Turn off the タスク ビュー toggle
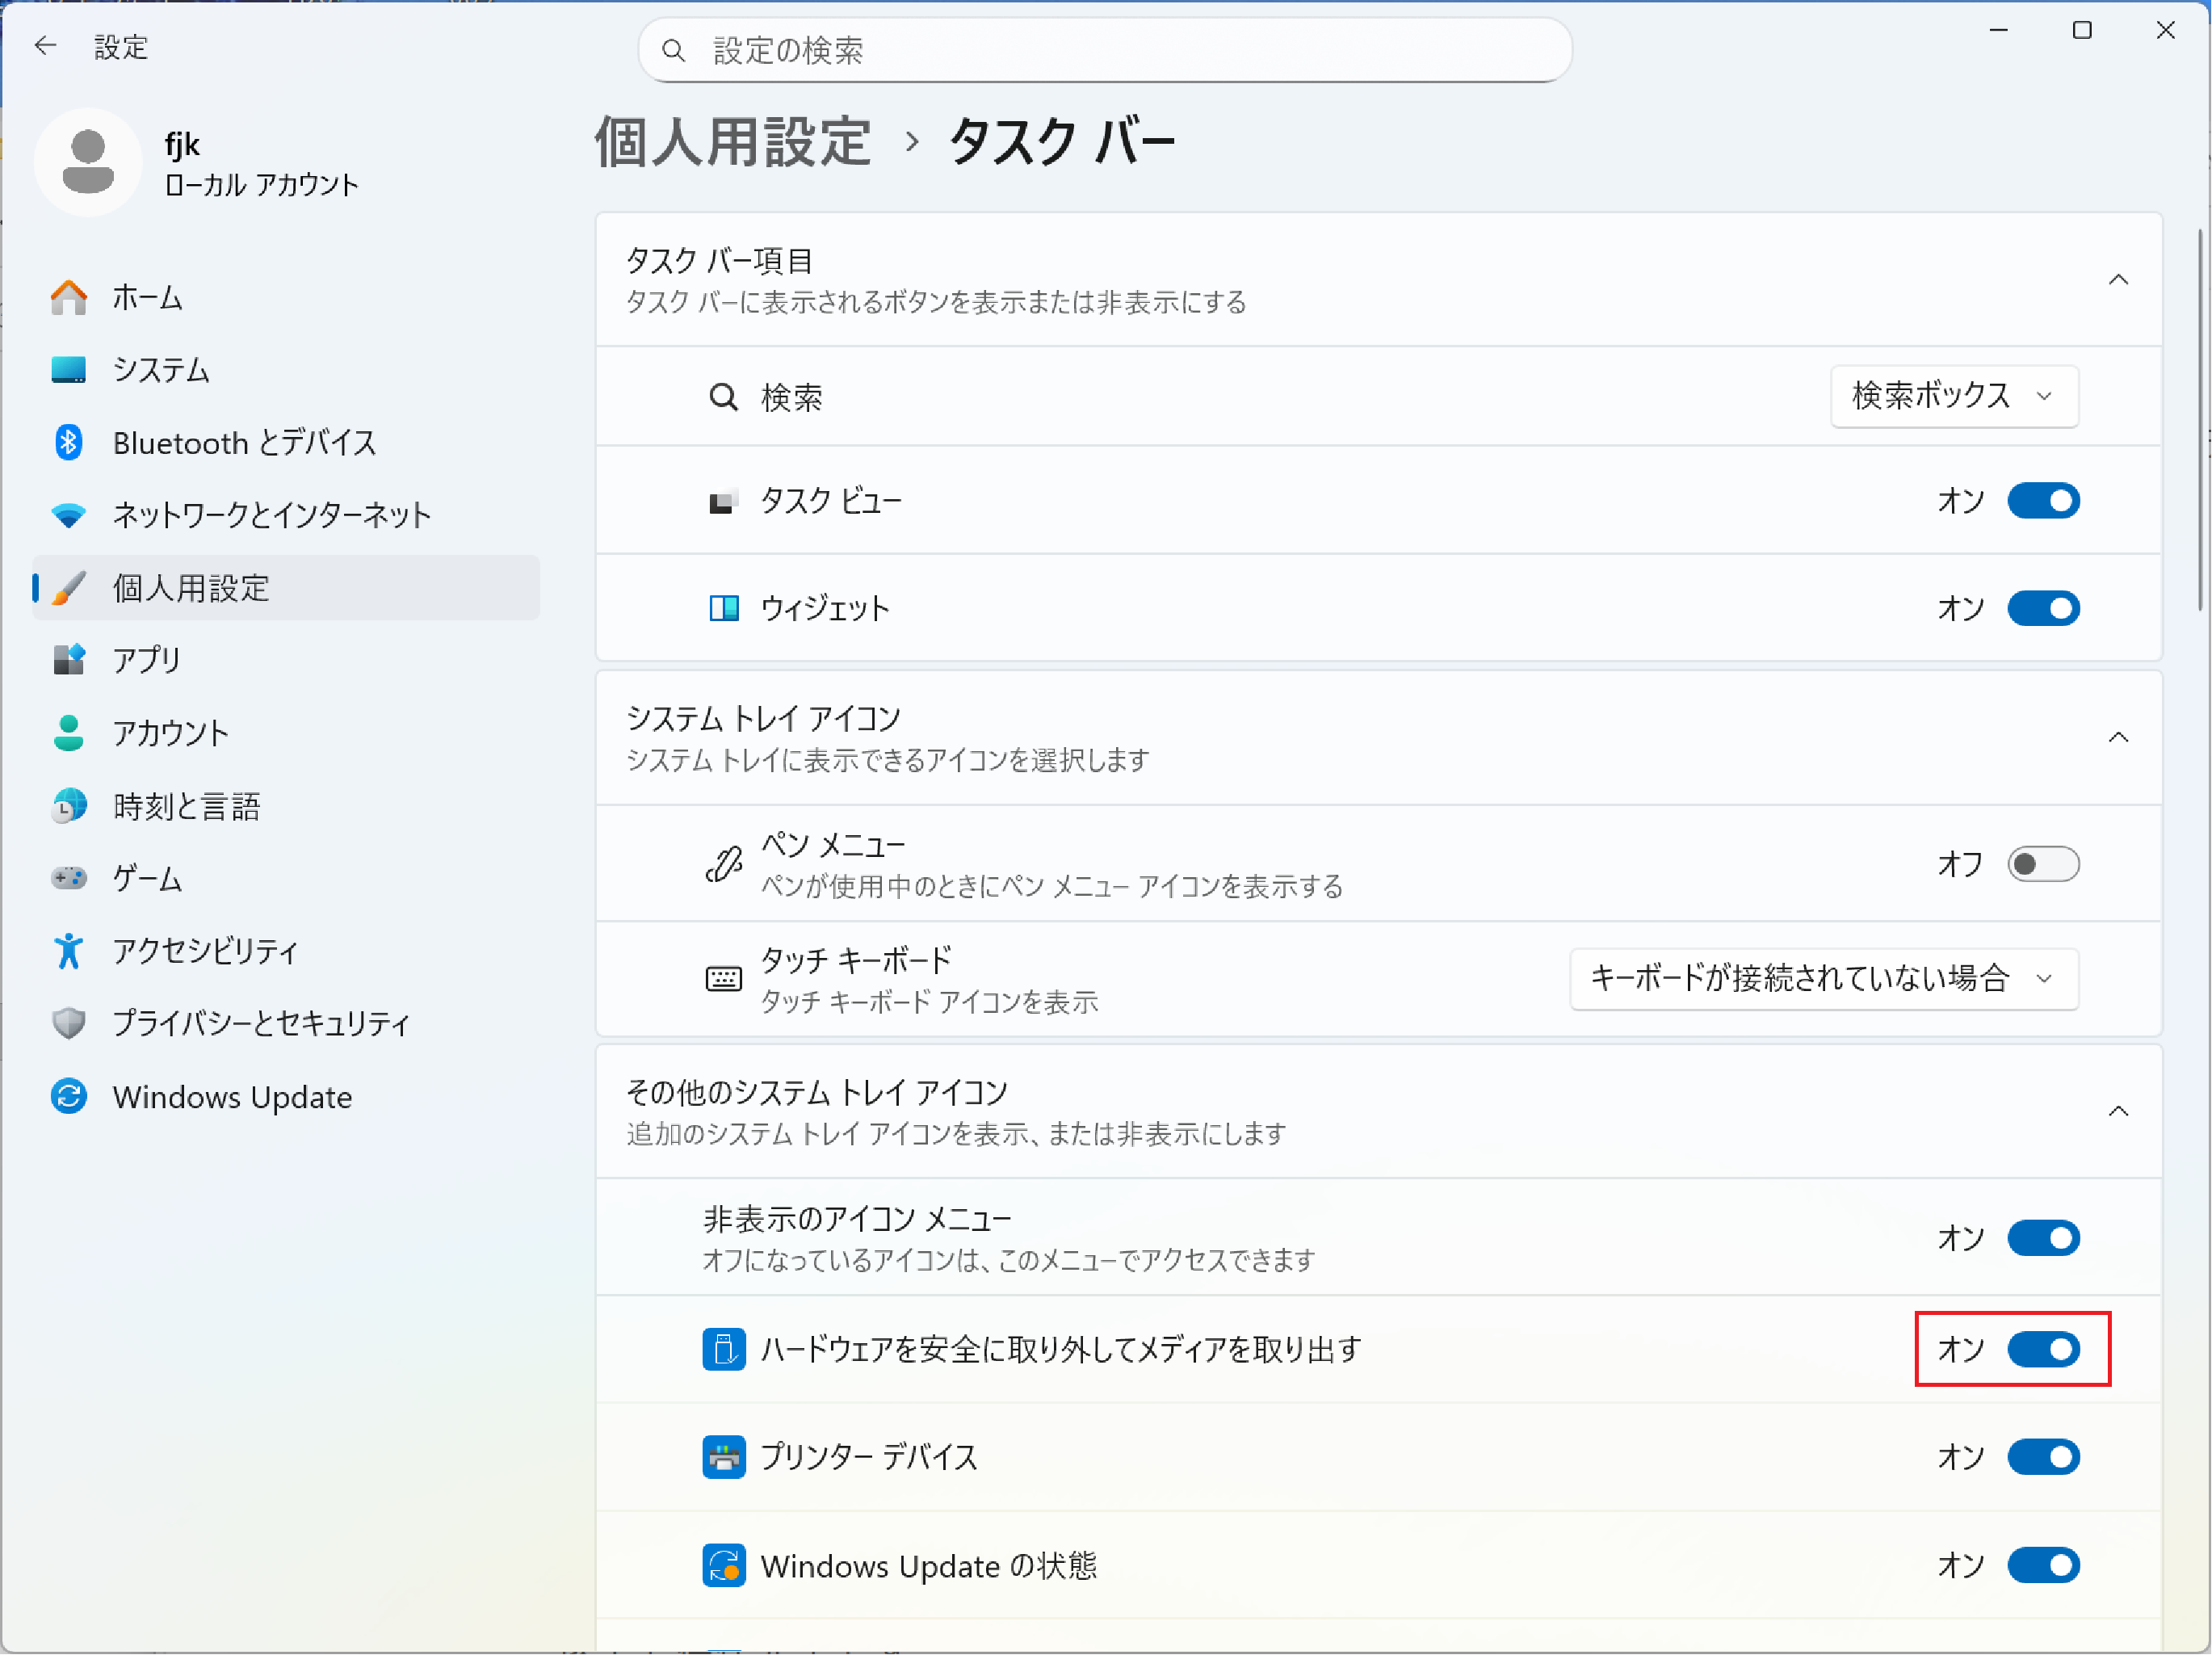This screenshot has width=2212, height=1655. click(x=2043, y=500)
